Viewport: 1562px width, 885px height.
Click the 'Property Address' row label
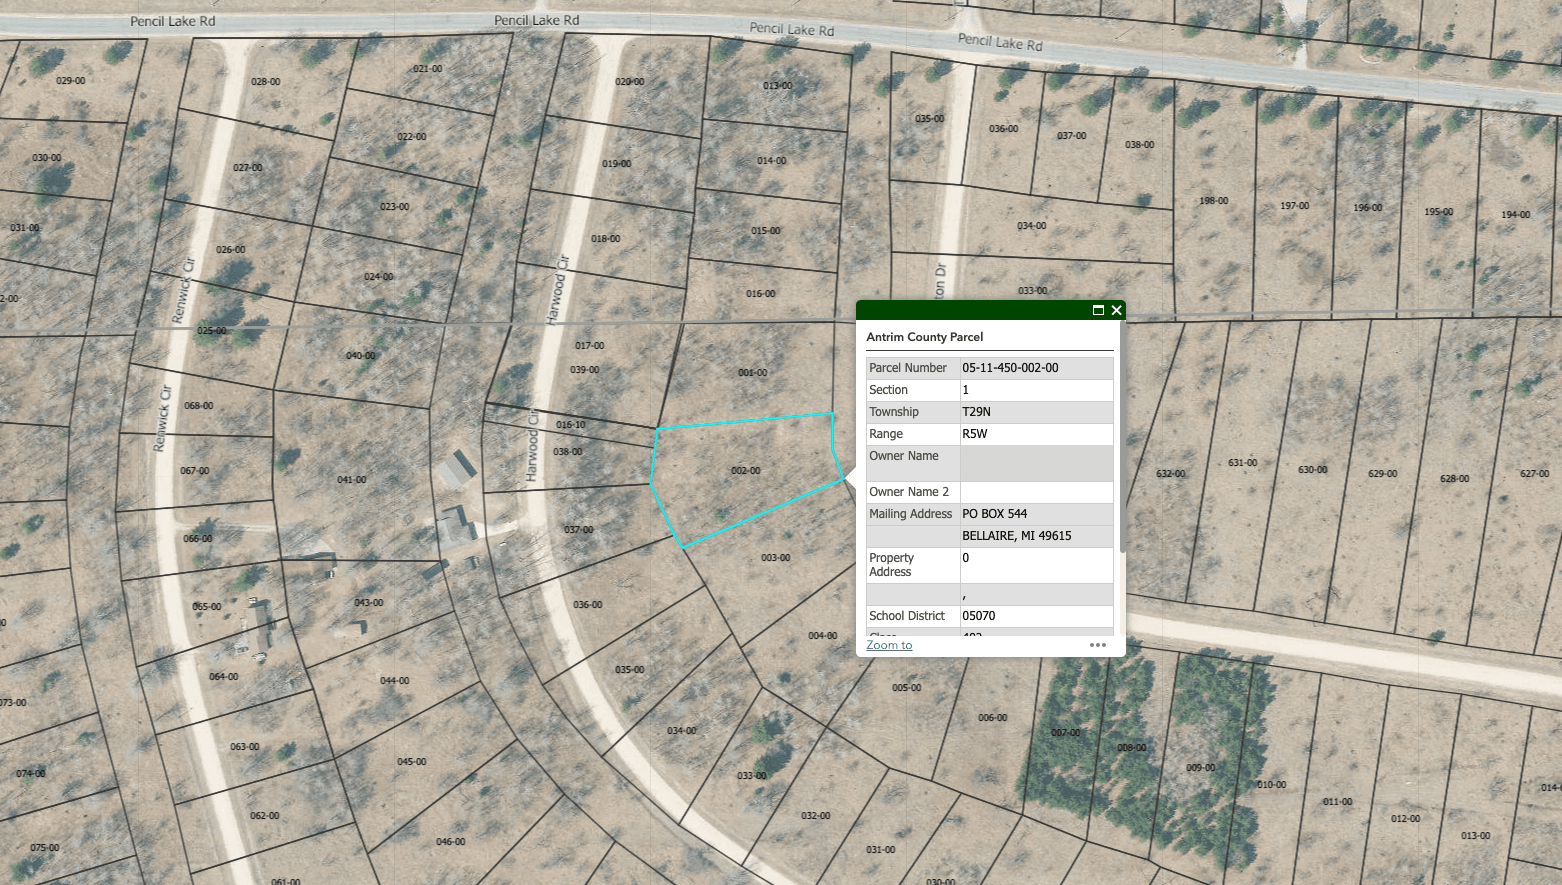click(x=891, y=565)
